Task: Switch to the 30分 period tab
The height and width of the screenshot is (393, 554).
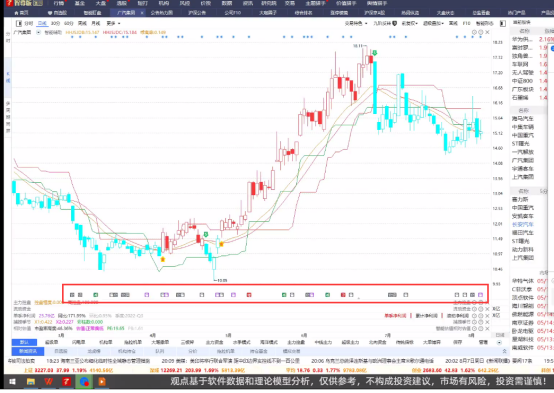Action: click(x=55, y=23)
